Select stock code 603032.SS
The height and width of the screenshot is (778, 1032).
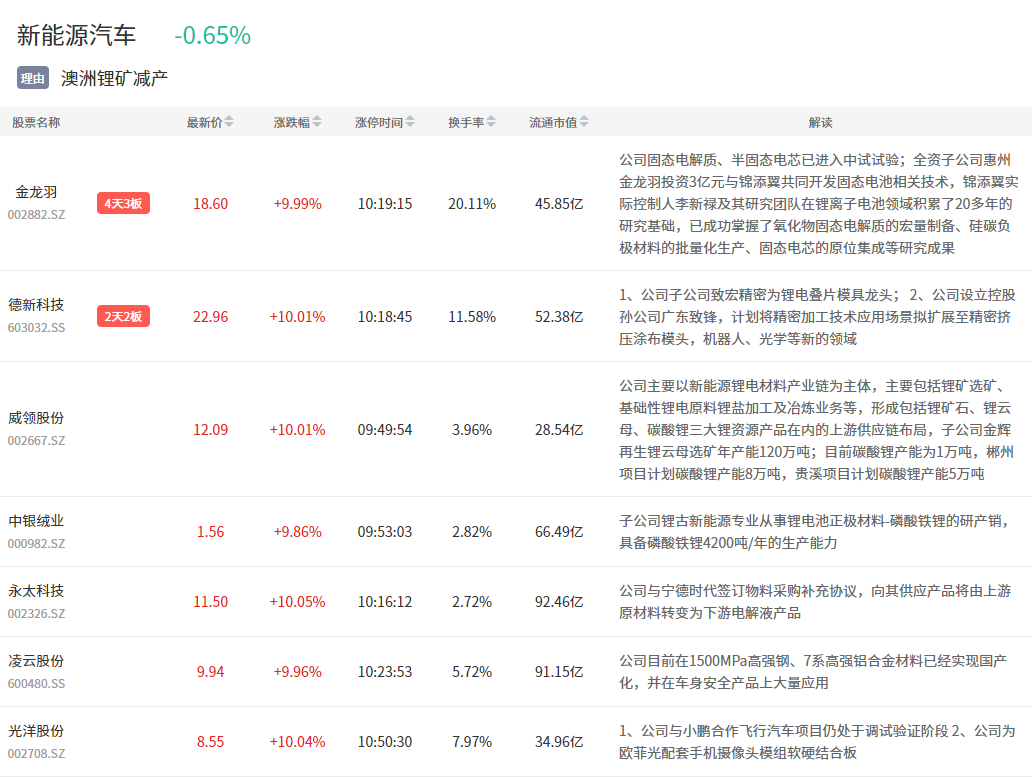pyautogui.click(x=36, y=328)
